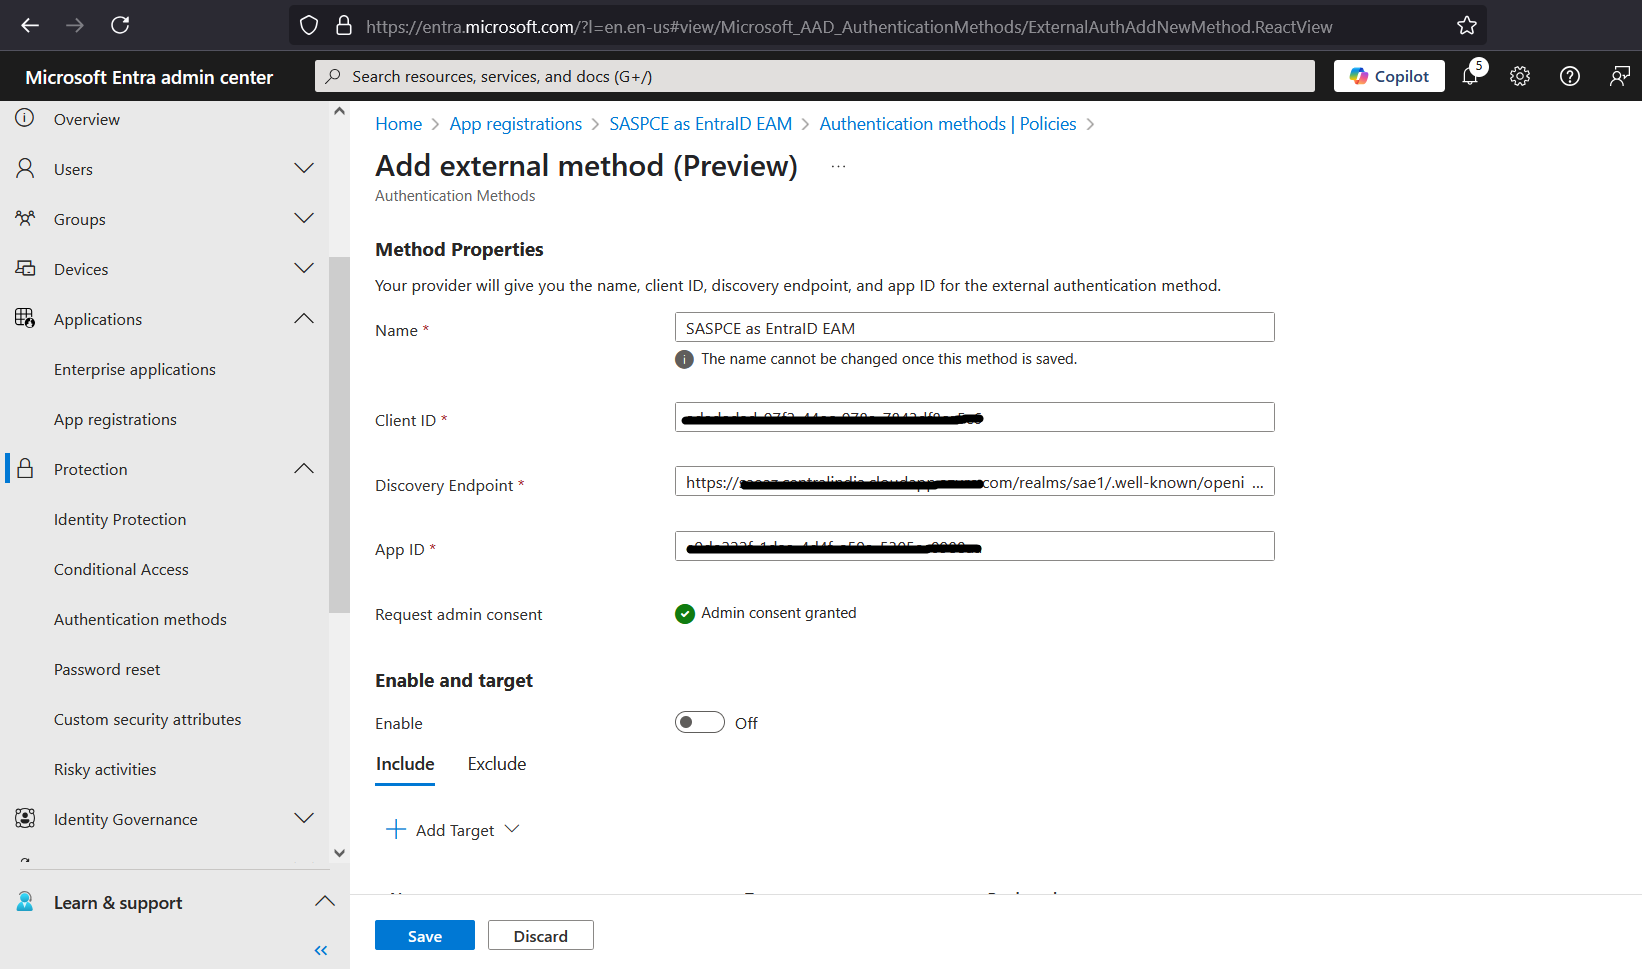Click the Discard button
Screen dimensions: 1642x969
click(x=540, y=936)
